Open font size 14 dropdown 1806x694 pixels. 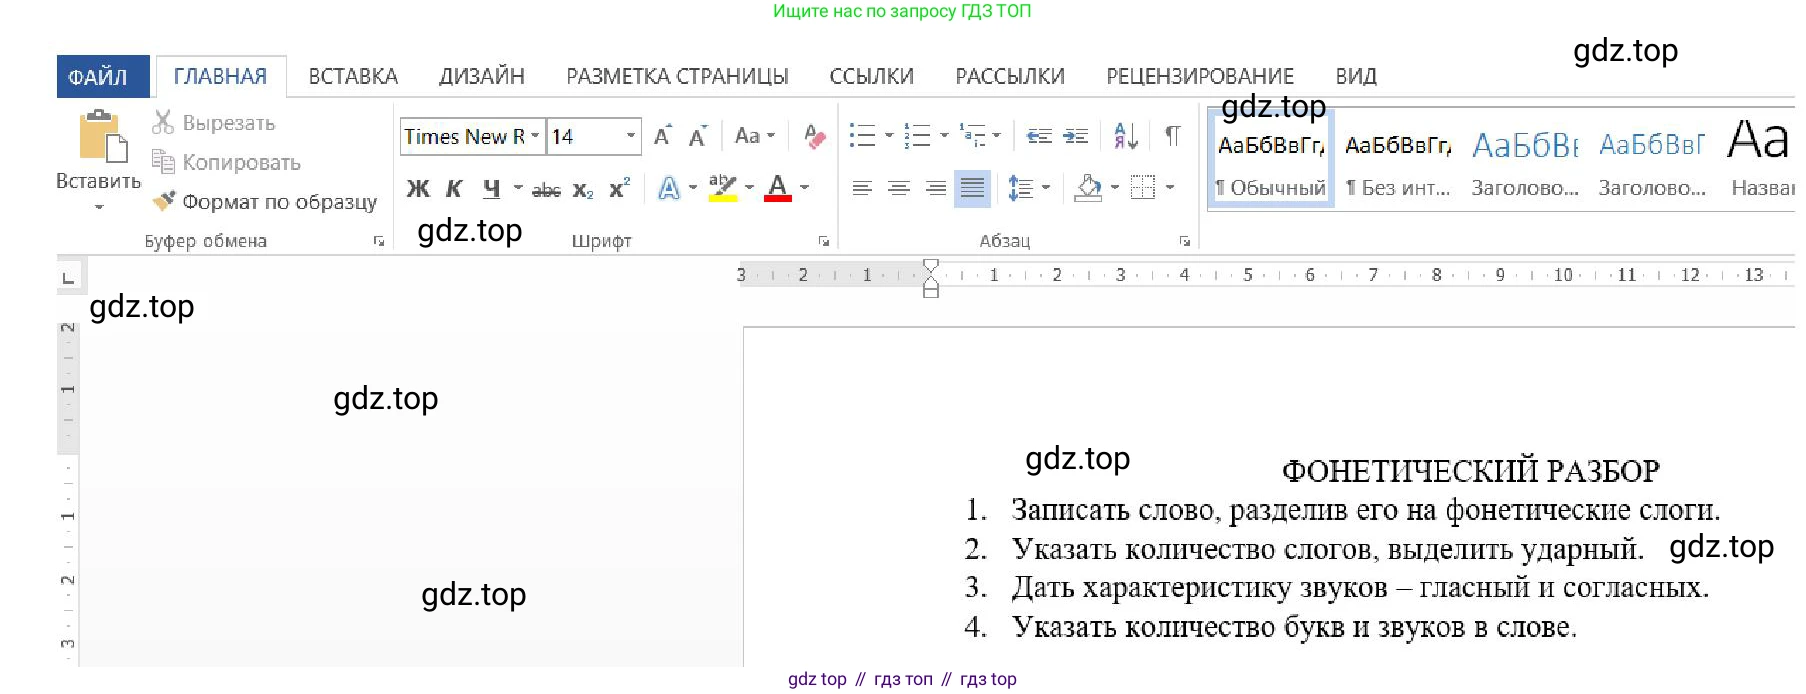tap(631, 136)
